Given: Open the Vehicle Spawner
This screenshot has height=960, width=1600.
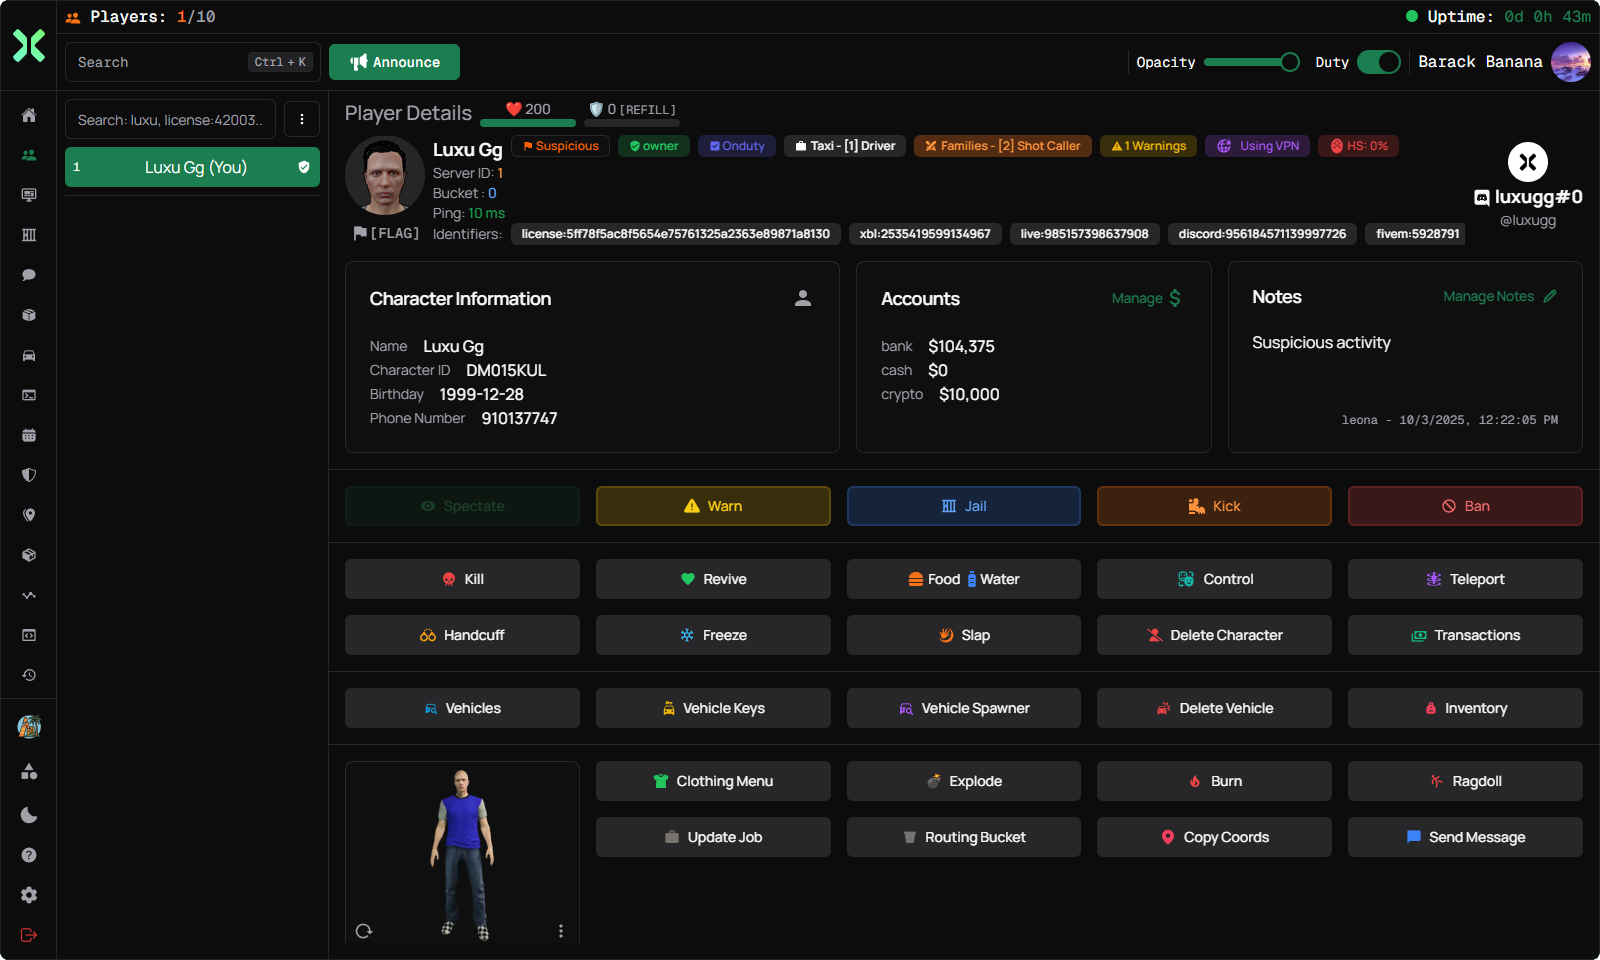Looking at the screenshot, I should coord(964,708).
